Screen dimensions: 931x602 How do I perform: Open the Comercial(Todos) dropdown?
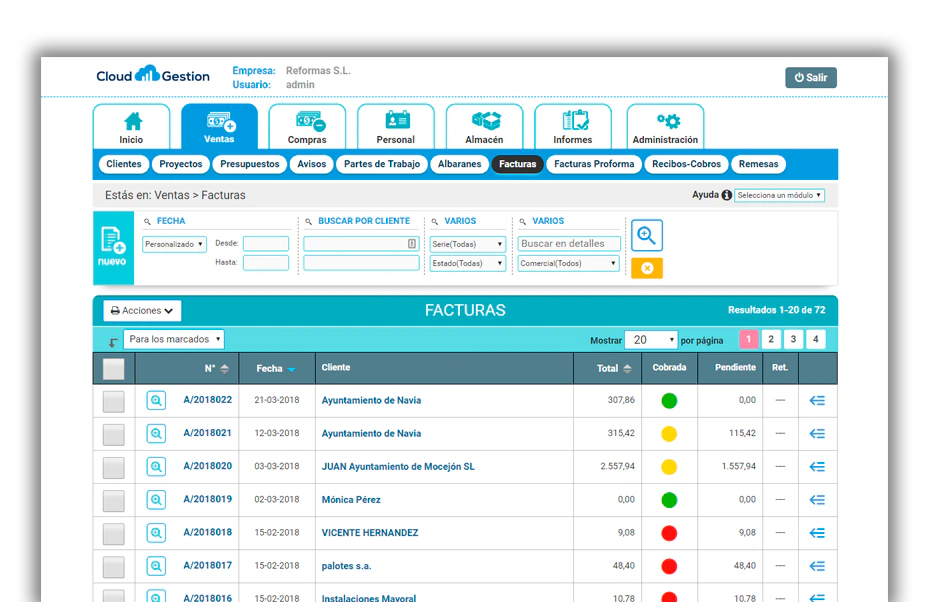(569, 263)
